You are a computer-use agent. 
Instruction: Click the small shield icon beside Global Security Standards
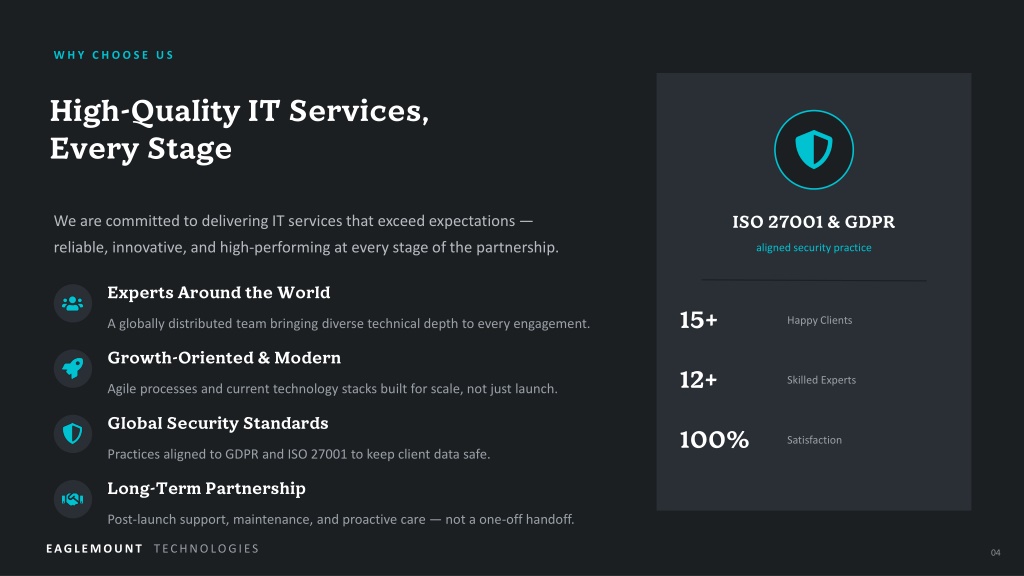tap(72, 434)
